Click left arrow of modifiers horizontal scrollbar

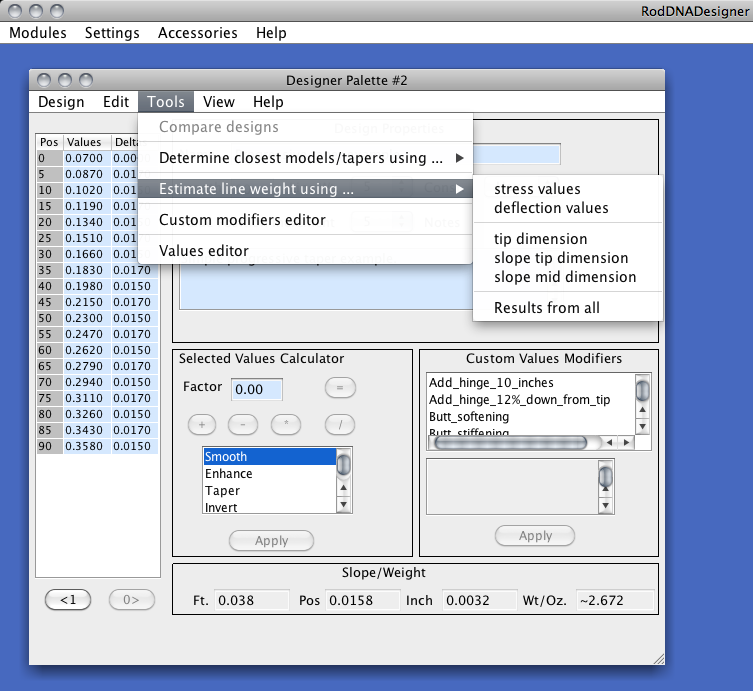tap(609, 442)
